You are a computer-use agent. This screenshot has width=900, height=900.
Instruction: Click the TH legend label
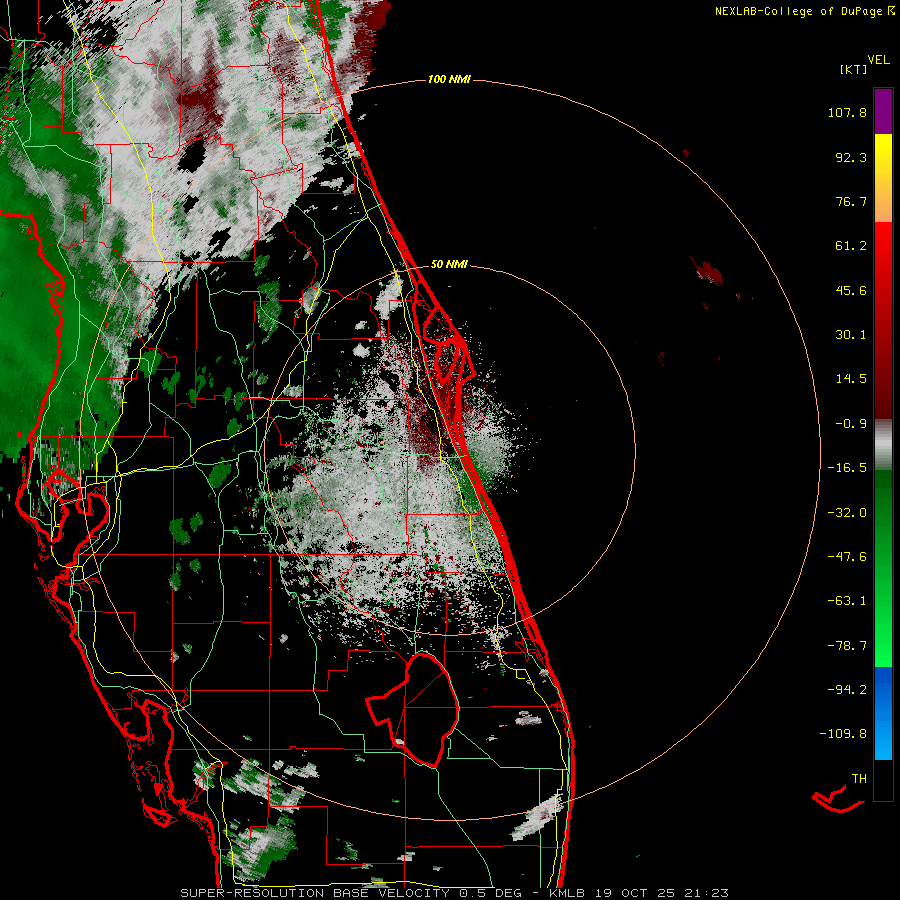tap(859, 779)
